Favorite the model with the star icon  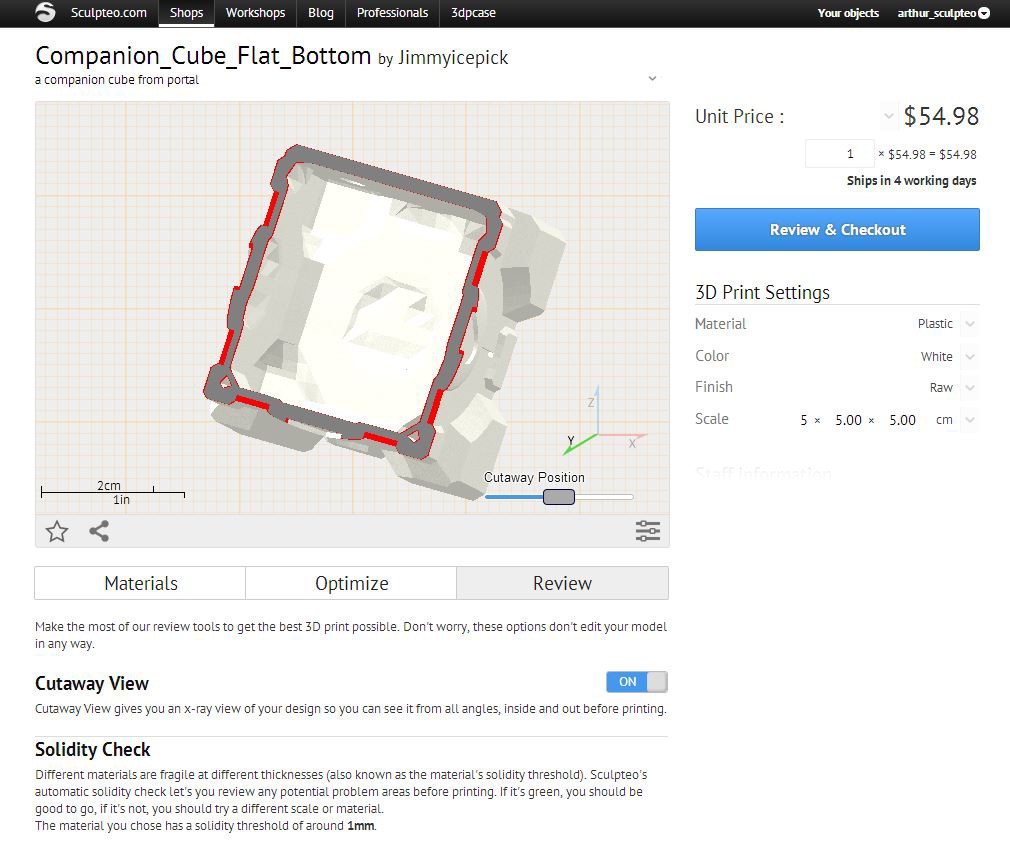pos(57,531)
